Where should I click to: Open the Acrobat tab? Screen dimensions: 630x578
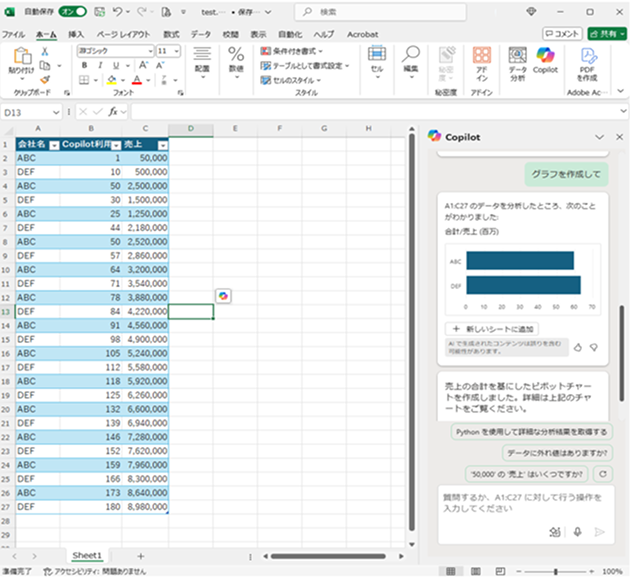point(362,35)
